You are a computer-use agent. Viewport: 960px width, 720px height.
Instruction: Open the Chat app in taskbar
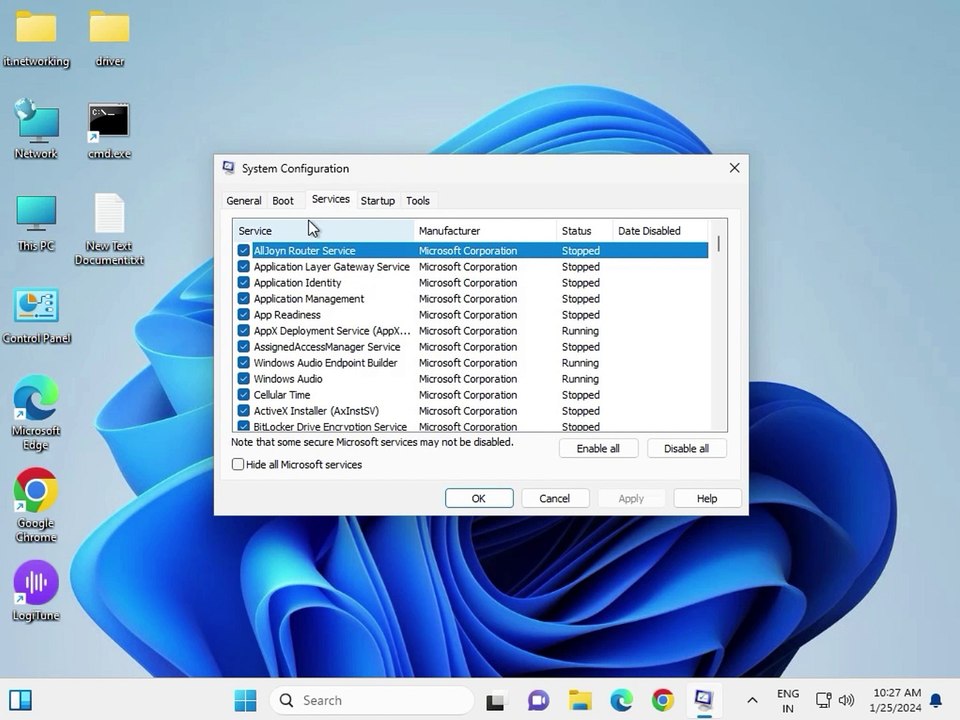pos(538,700)
